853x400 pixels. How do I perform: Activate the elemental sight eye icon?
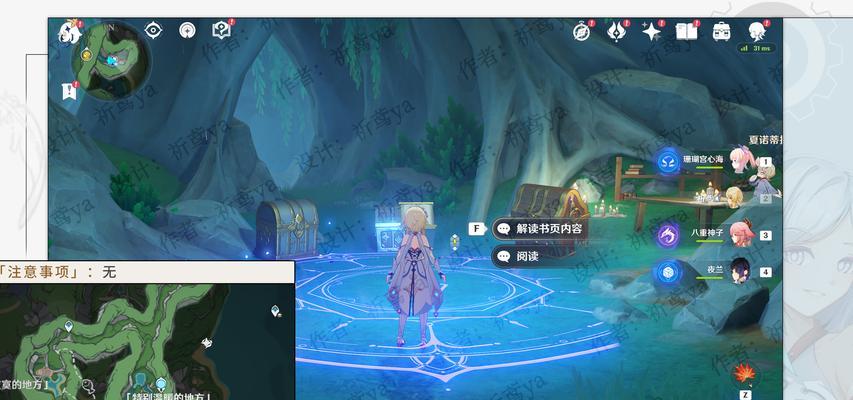click(153, 30)
